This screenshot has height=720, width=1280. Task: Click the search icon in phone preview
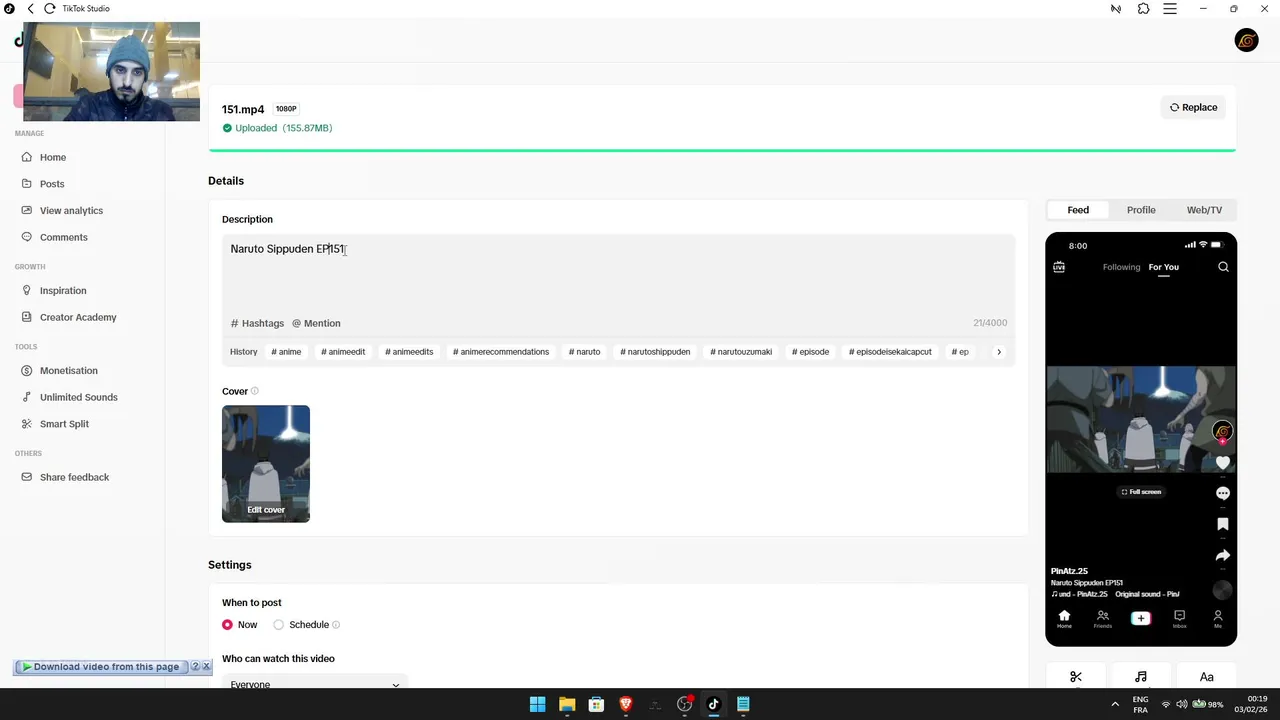1223,267
